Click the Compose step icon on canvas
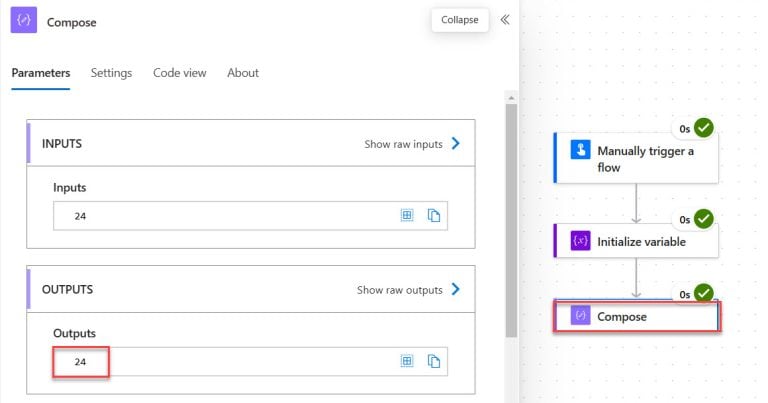This screenshot has height=403, width=768. pos(580,316)
